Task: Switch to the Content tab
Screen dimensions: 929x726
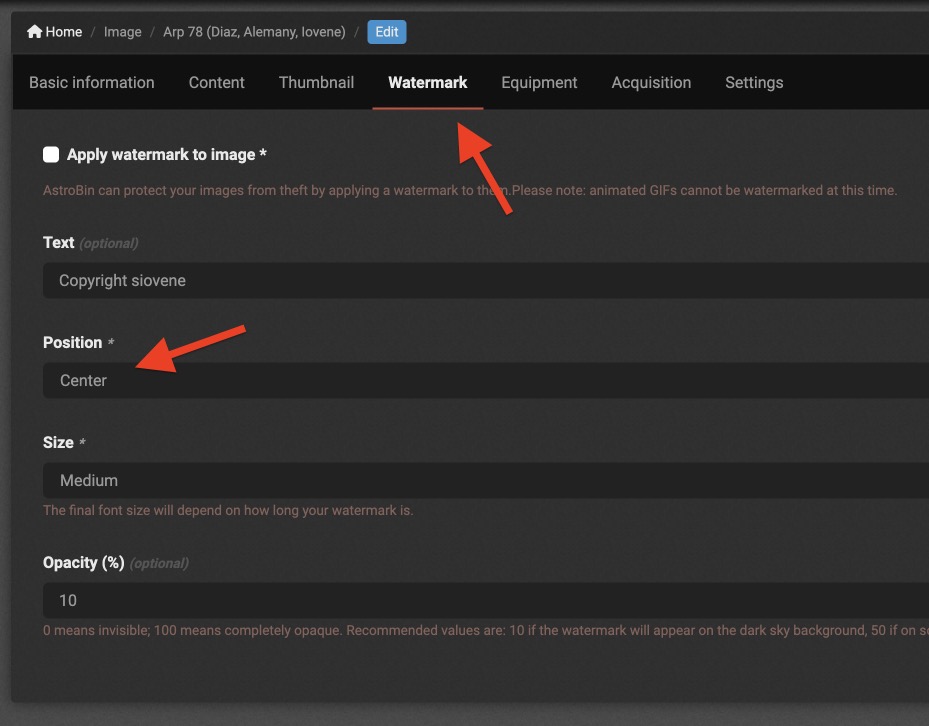Action: coord(216,82)
